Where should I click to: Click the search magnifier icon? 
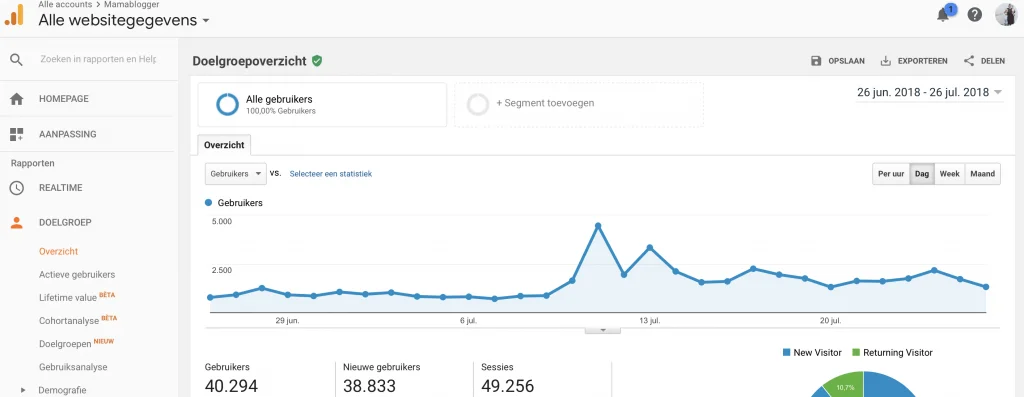pyautogui.click(x=16, y=59)
